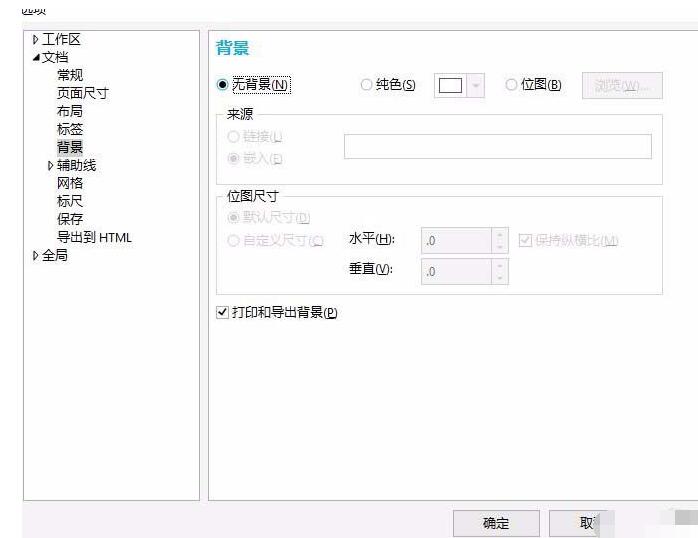Click the 水平(H) size value field
Screen dimensions: 698x538
pos(456,241)
